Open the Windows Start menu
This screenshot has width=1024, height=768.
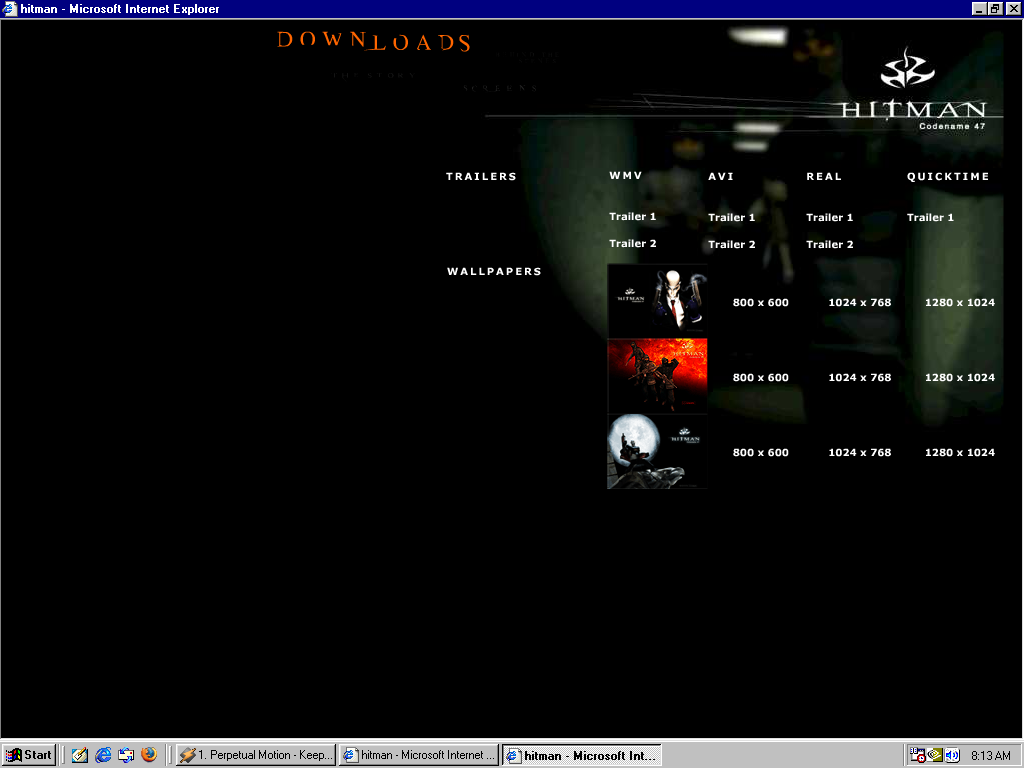pos(29,755)
